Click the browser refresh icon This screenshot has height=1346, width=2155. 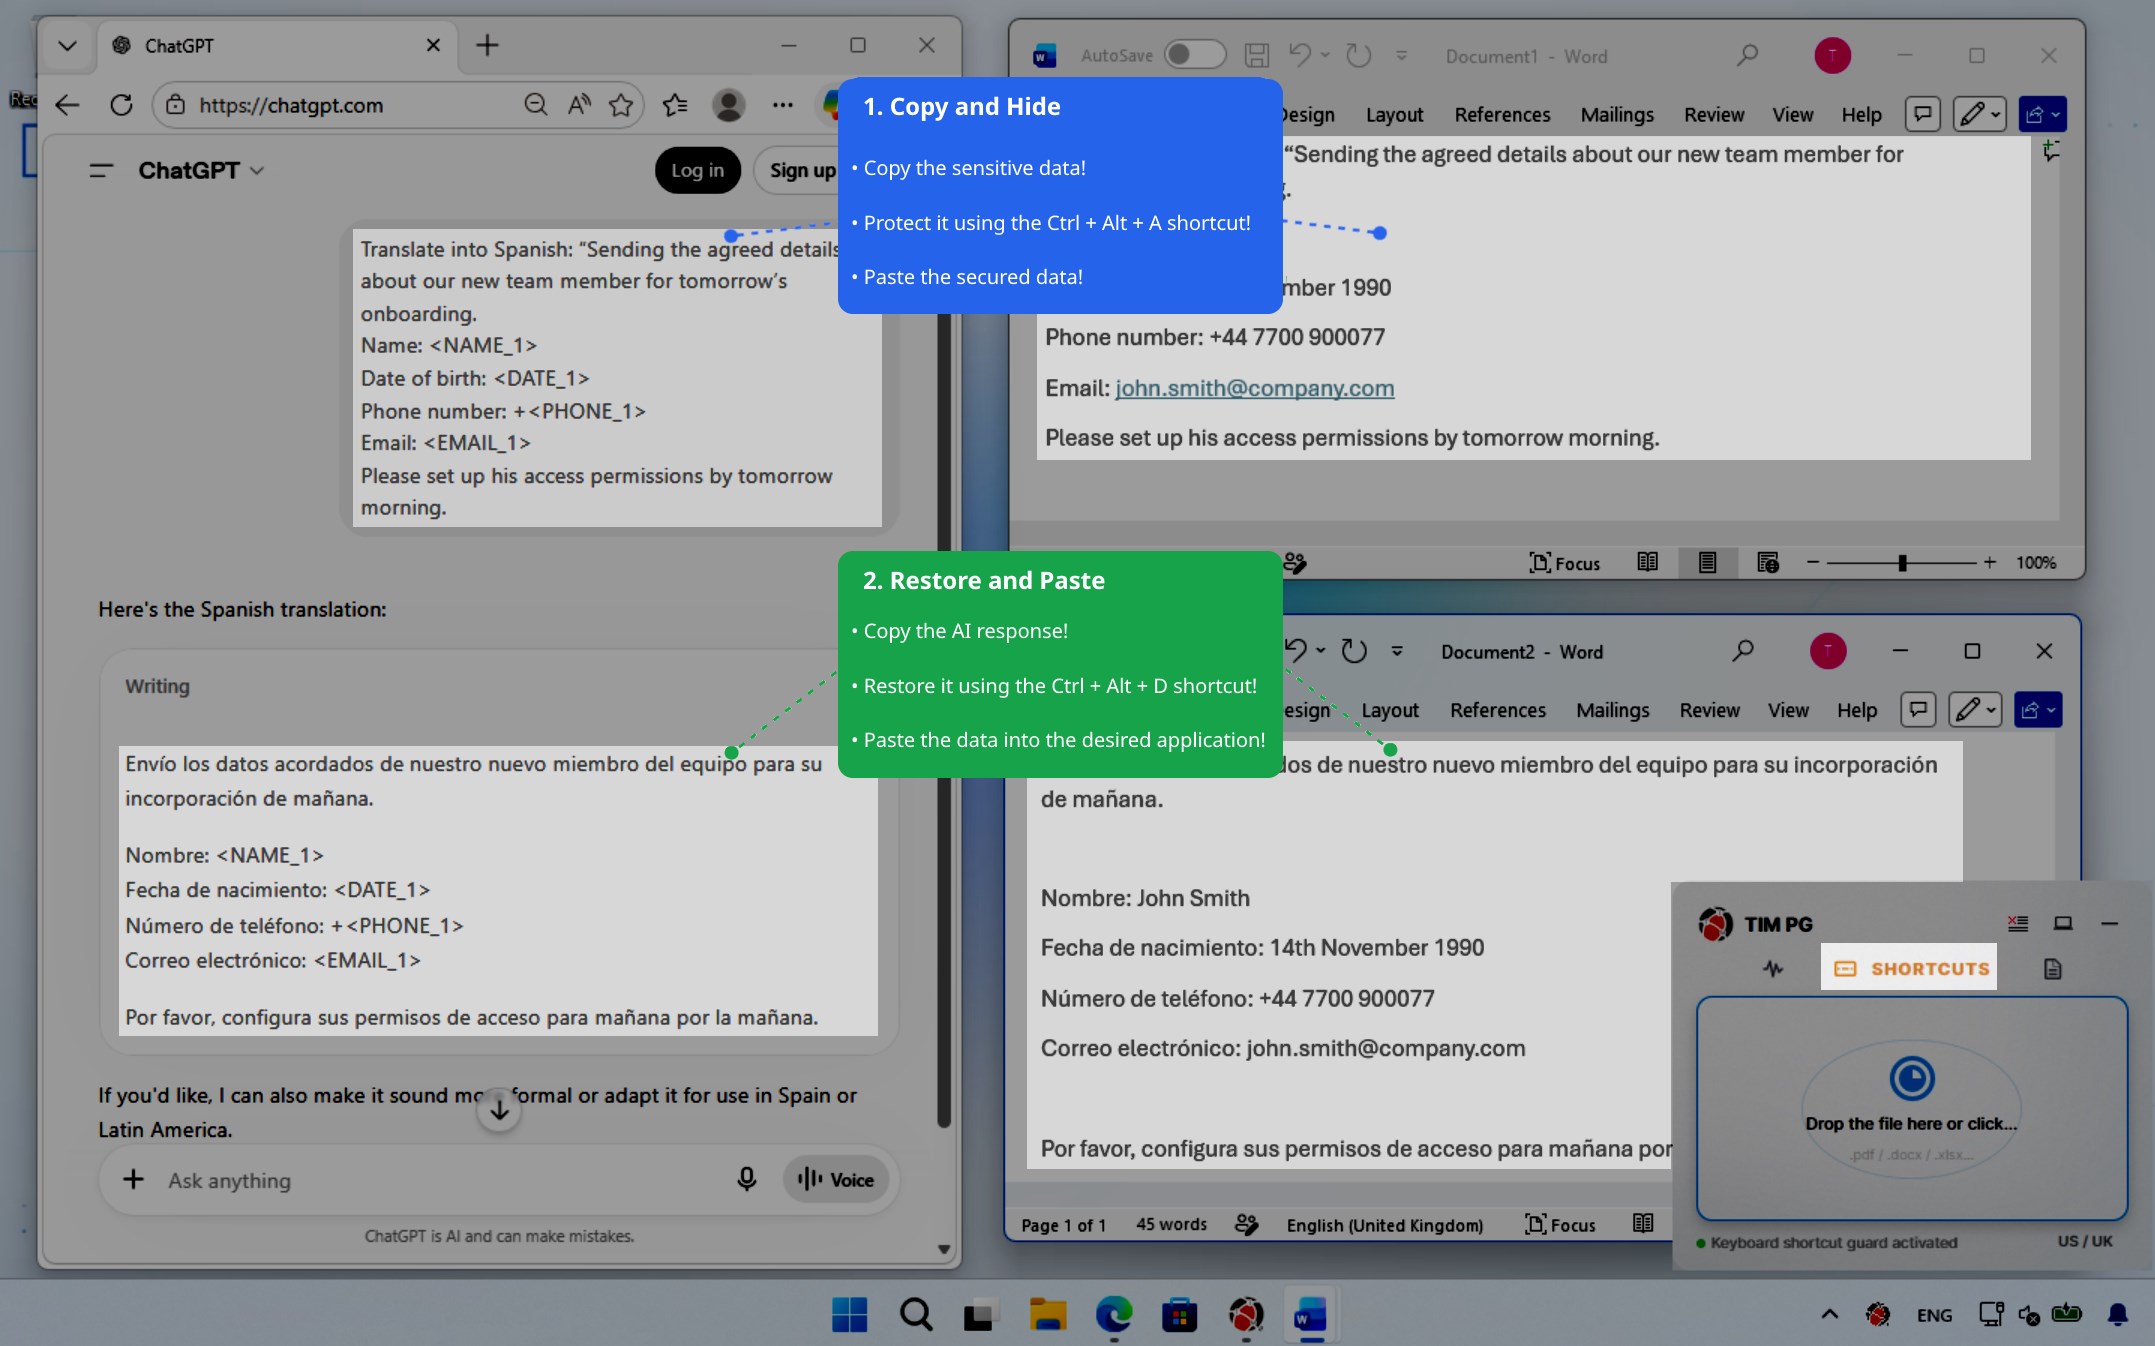[121, 105]
